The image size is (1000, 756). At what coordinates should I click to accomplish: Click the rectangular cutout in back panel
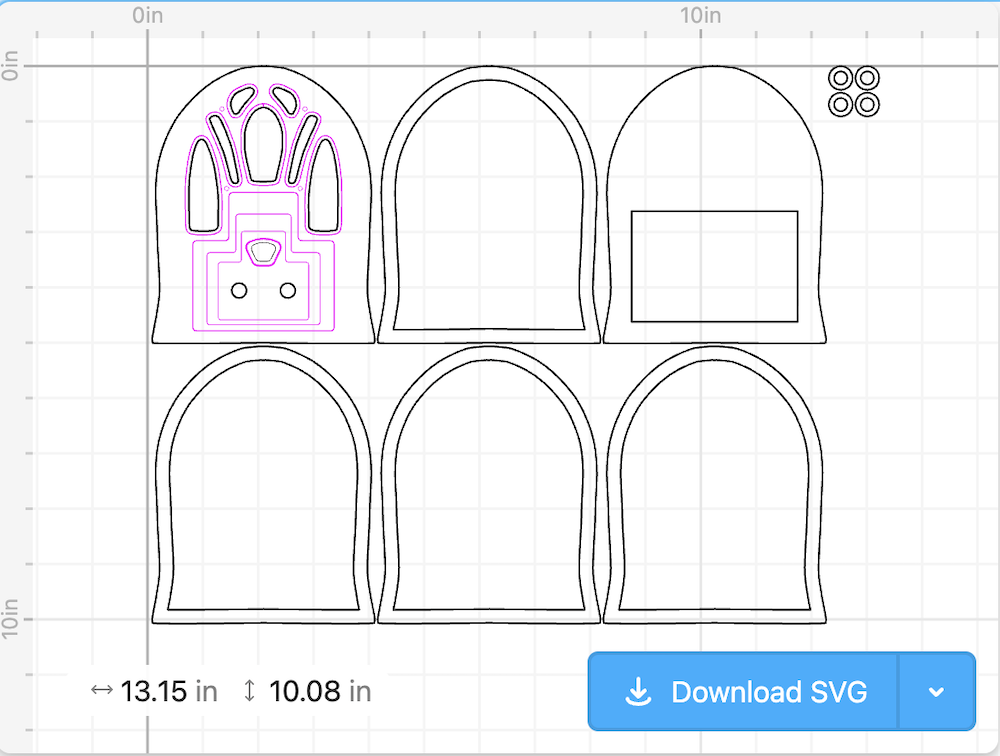pyautogui.click(x=714, y=266)
